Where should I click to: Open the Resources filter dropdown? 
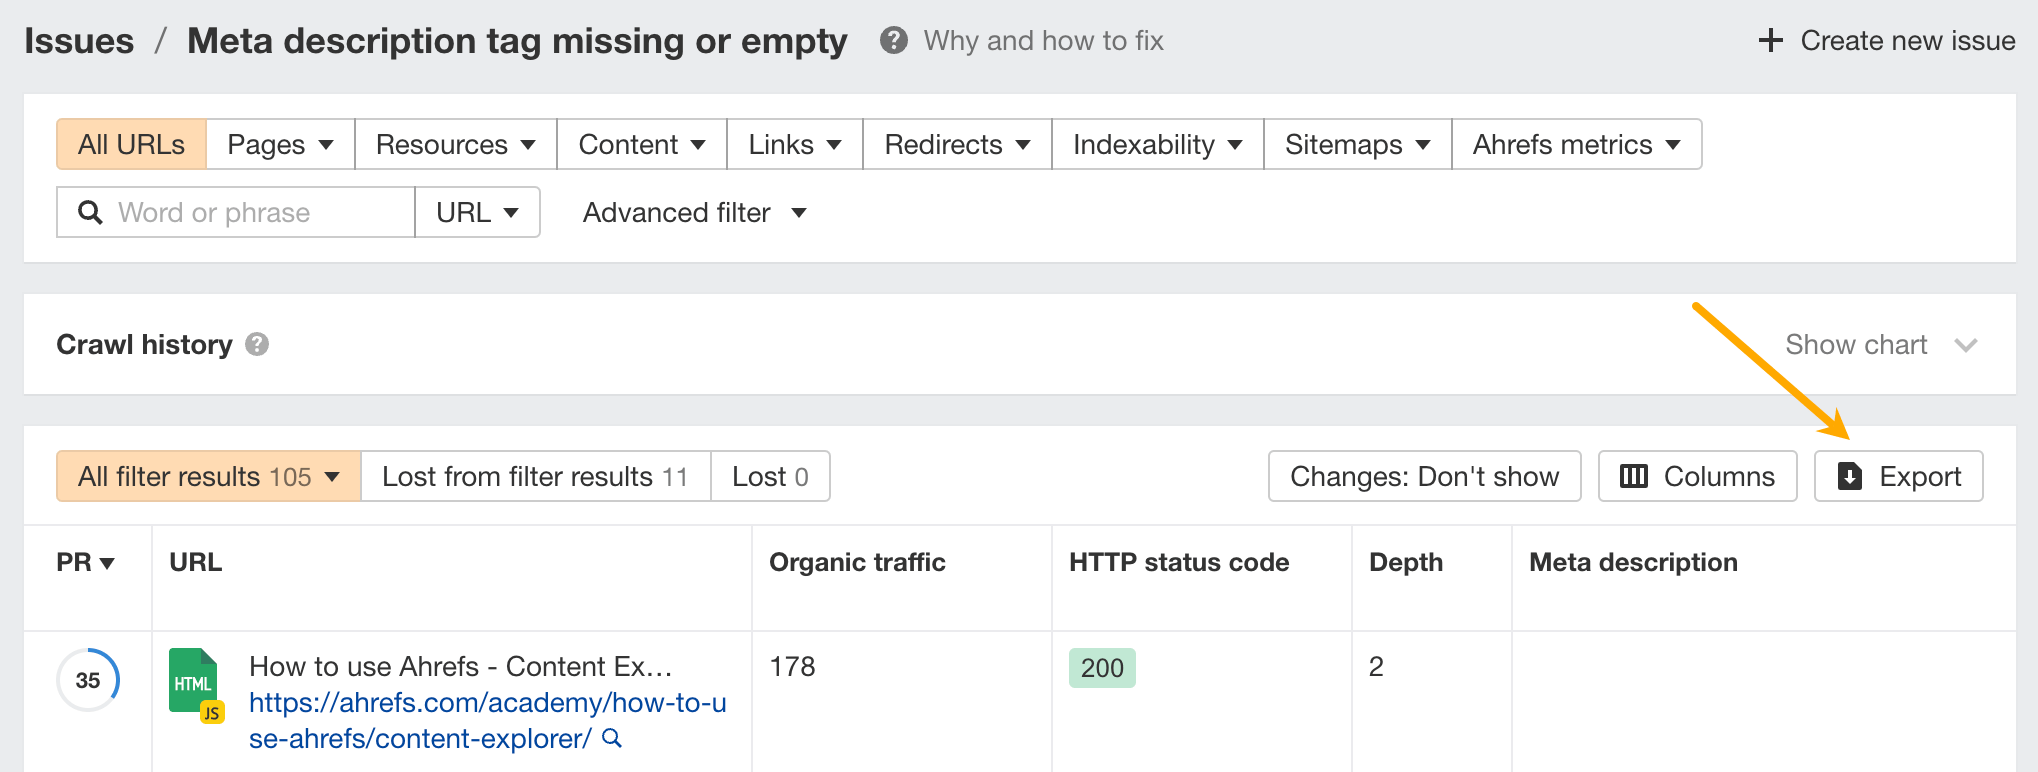[456, 145]
